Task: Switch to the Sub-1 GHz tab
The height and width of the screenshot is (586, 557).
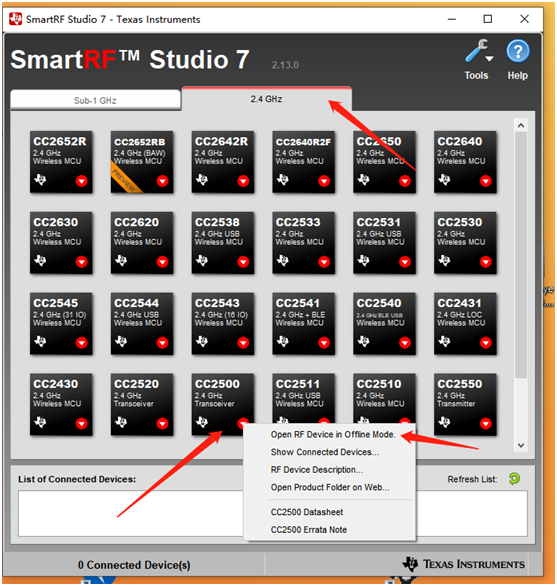Action: click(x=95, y=100)
